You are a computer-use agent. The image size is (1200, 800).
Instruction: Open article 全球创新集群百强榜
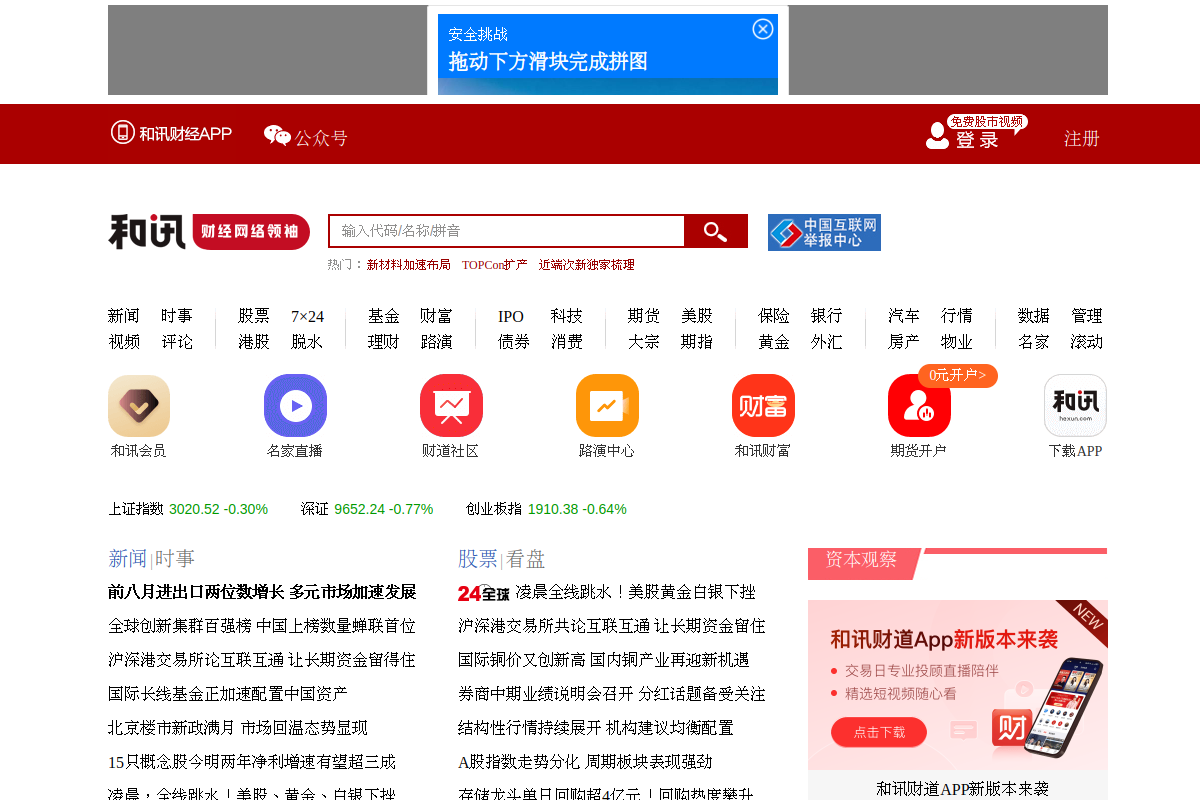tap(262, 626)
